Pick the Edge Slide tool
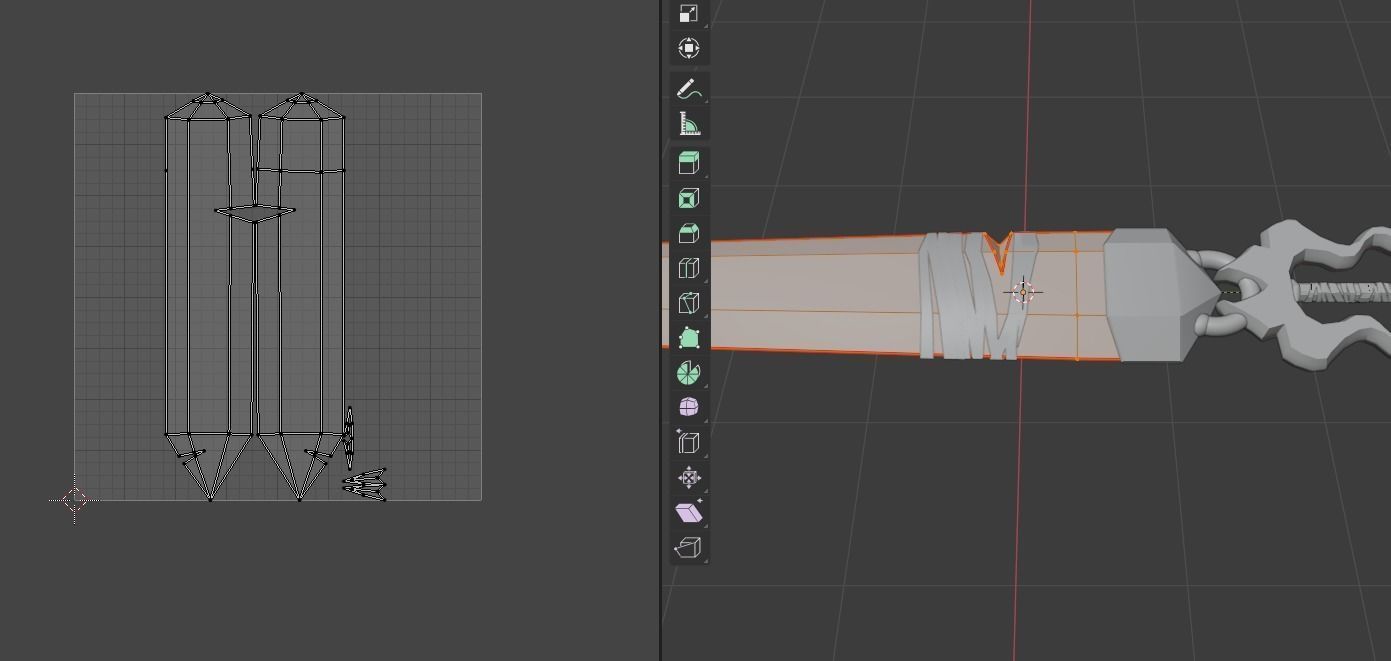1391x661 pixels. tap(688, 443)
